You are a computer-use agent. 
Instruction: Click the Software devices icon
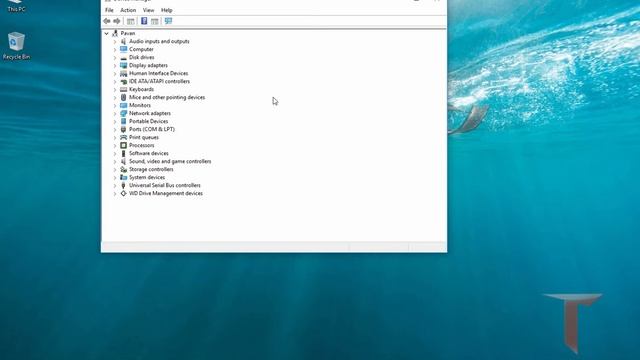[x=123, y=153]
